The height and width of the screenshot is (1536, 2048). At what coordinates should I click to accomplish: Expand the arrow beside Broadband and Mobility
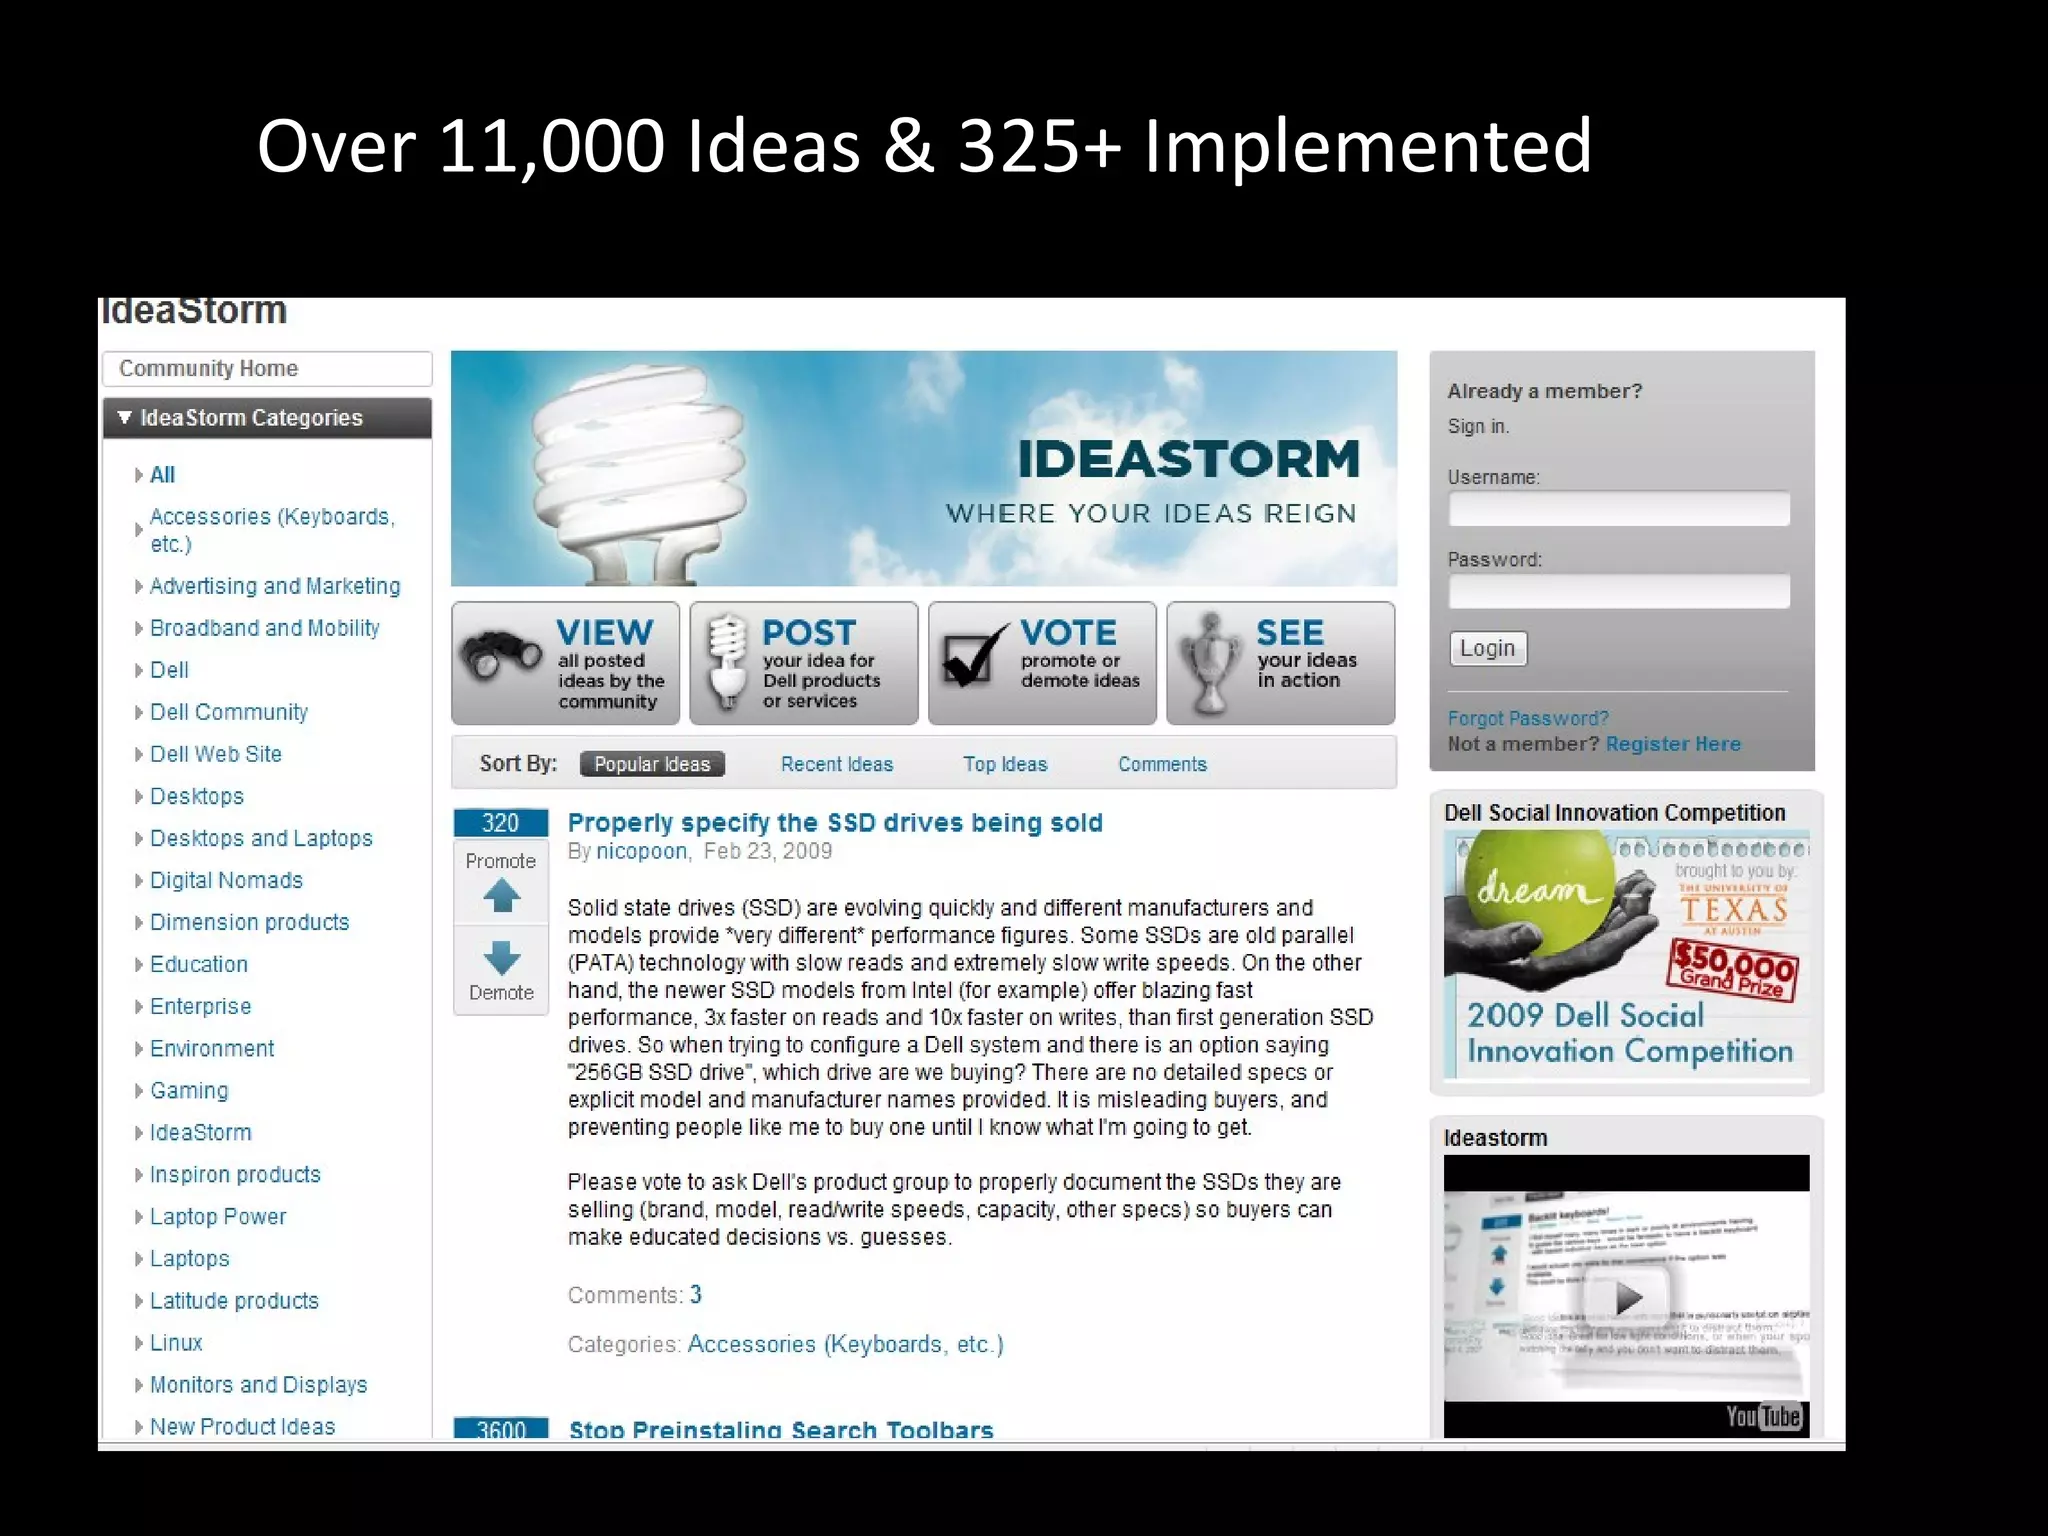(x=139, y=628)
